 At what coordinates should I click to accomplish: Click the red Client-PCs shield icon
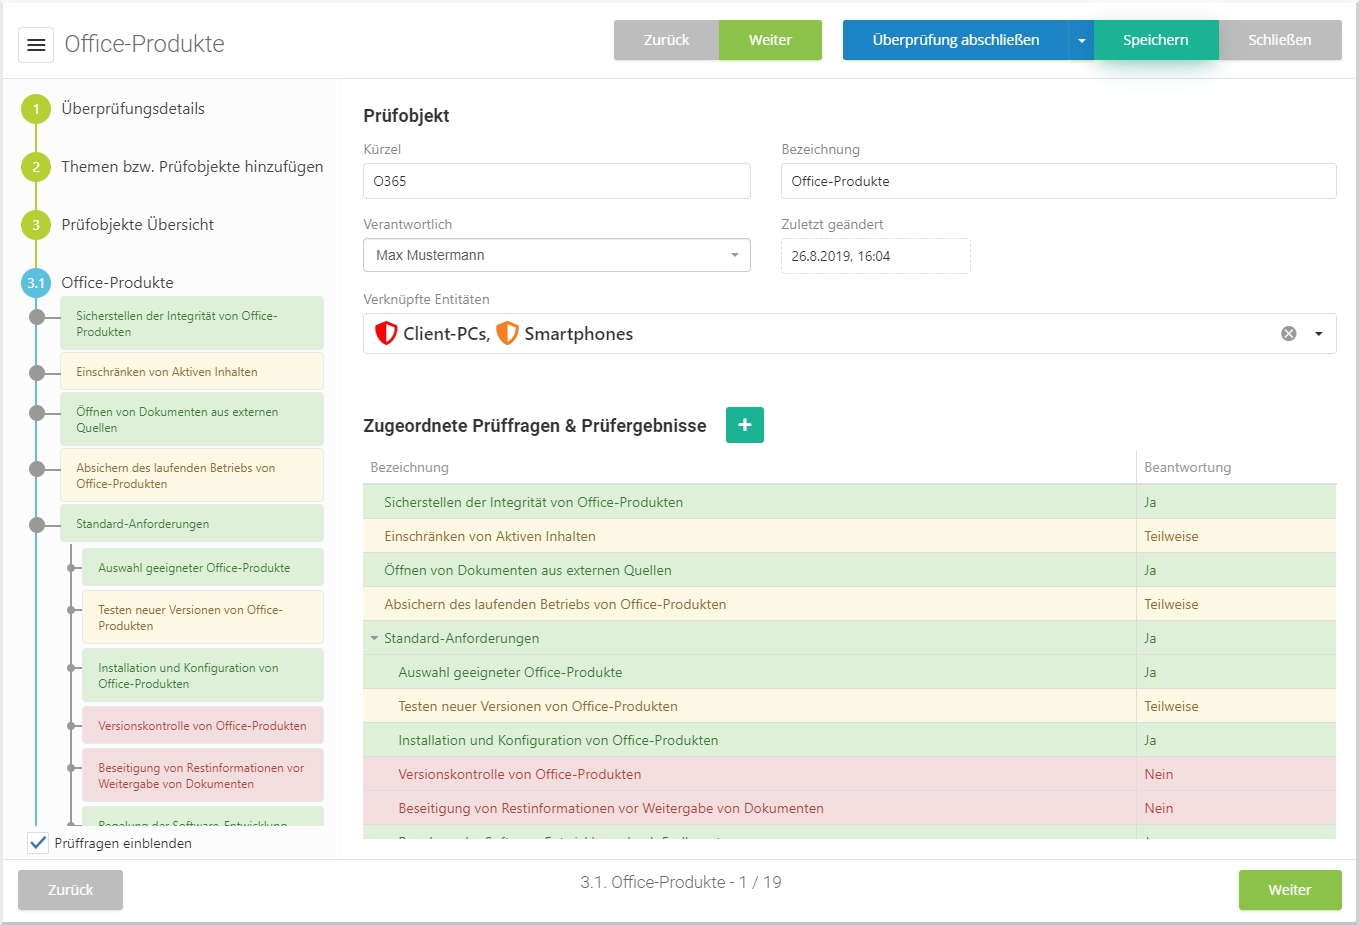point(386,333)
